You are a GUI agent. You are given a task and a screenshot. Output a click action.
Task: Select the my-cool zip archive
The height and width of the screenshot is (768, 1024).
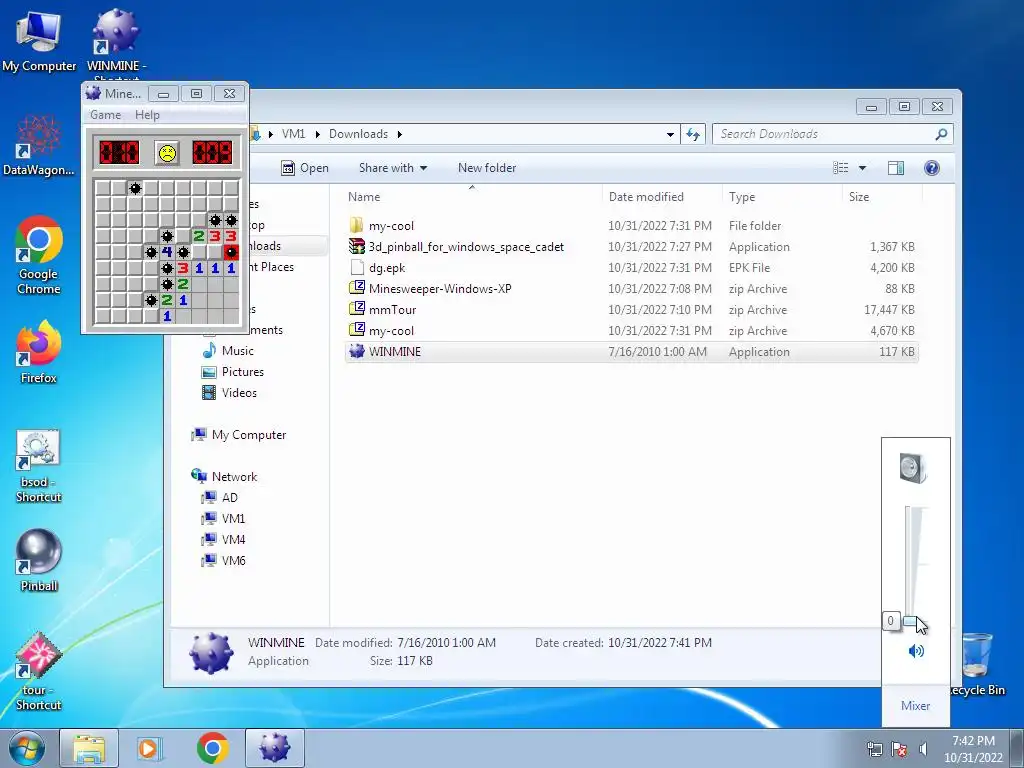click(x=632, y=330)
